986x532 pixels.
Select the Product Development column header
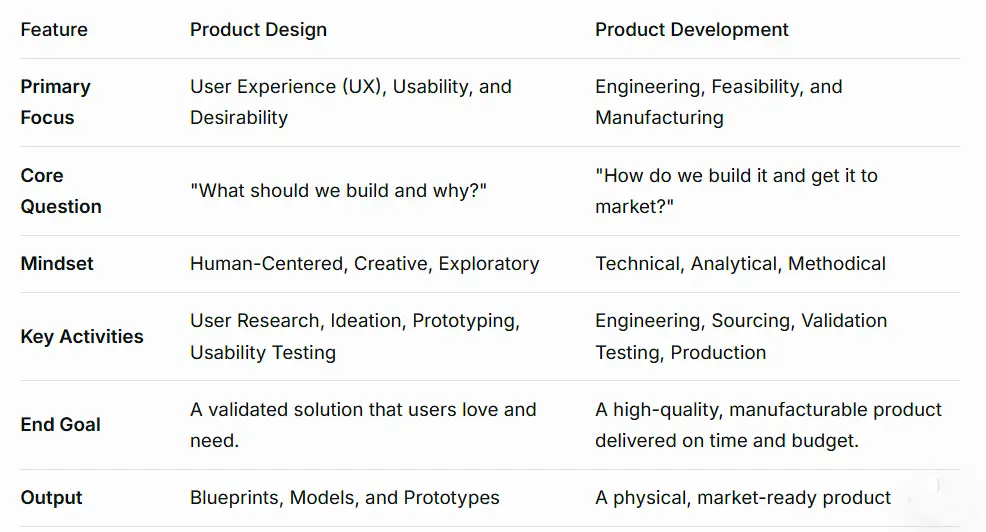(691, 30)
